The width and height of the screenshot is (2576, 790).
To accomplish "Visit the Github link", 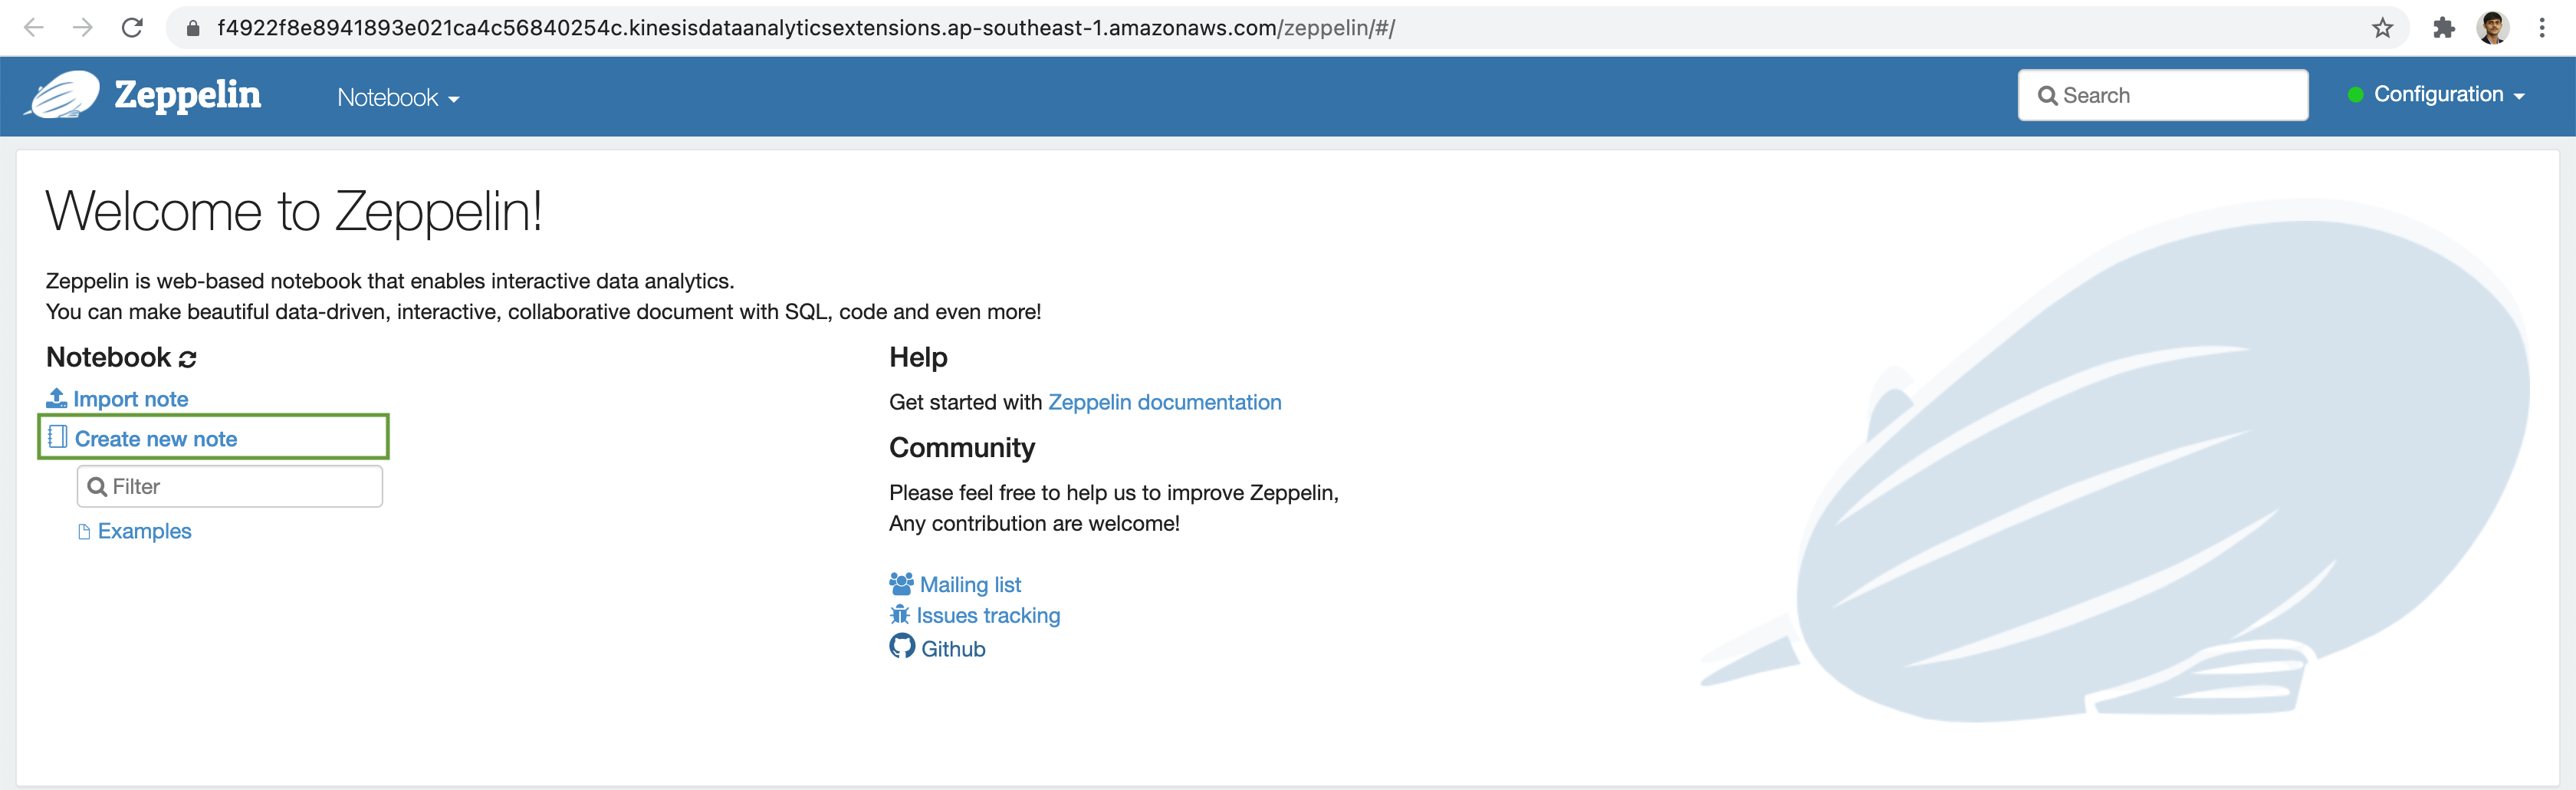I will pyautogui.click(x=953, y=649).
